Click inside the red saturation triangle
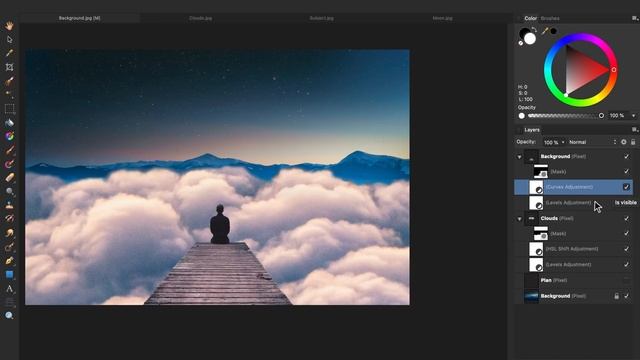 [582, 70]
